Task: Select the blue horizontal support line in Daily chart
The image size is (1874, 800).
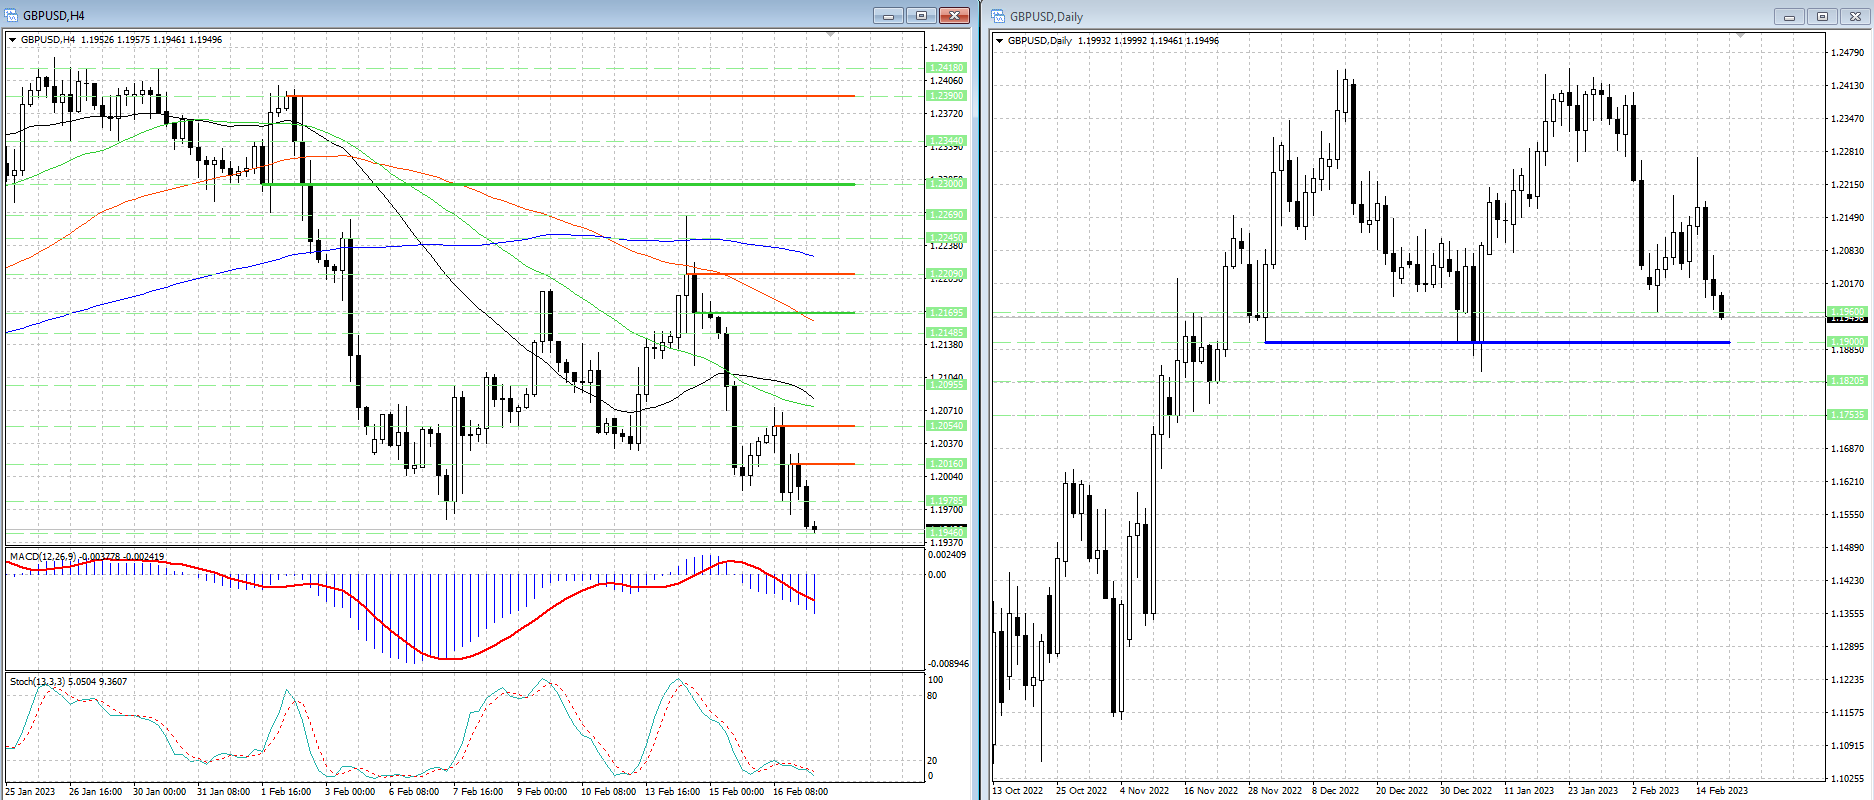Action: click(1497, 343)
